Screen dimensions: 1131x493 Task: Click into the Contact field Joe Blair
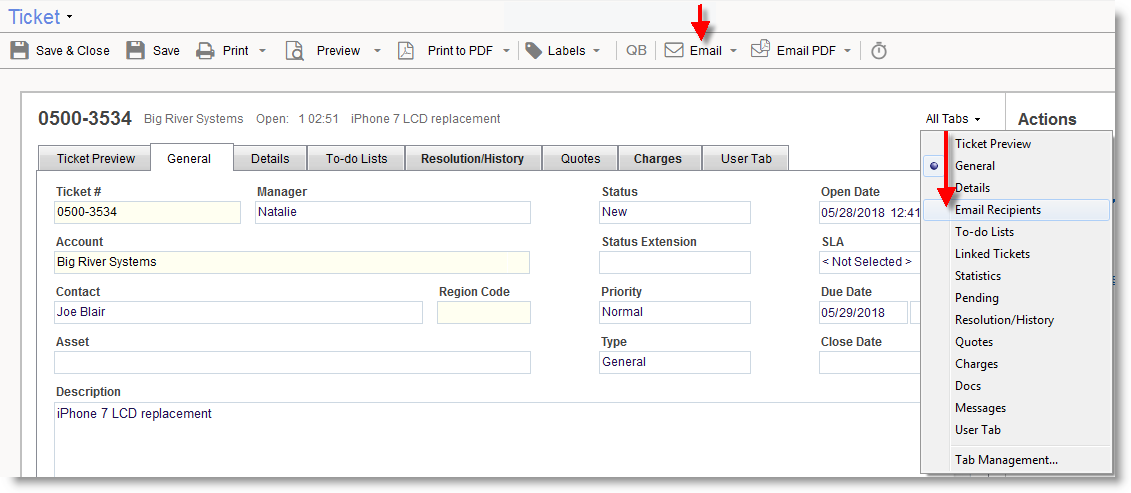[x=238, y=312]
